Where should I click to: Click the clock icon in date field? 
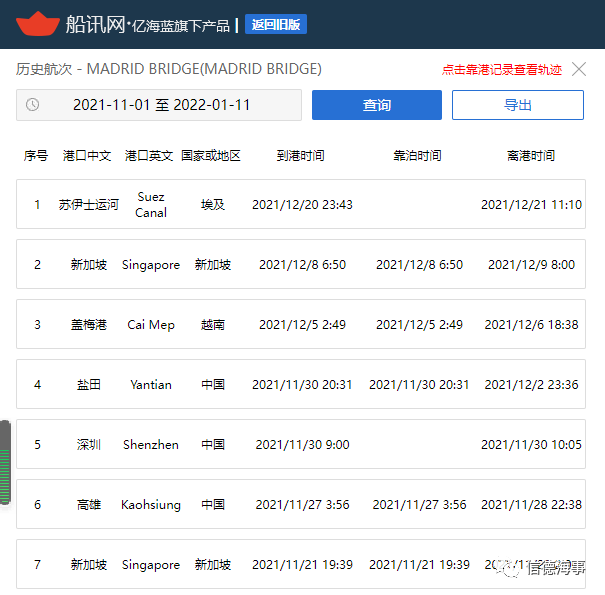tap(32, 105)
